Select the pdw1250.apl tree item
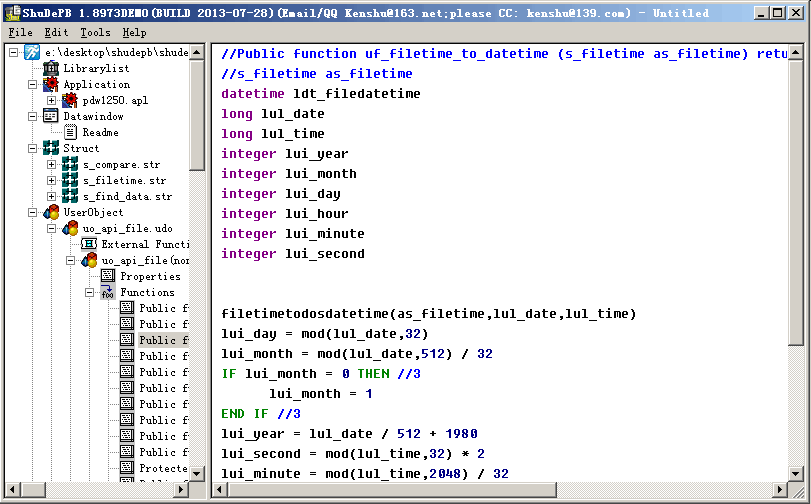This screenshot has height=504, width=811. (115, 100)
